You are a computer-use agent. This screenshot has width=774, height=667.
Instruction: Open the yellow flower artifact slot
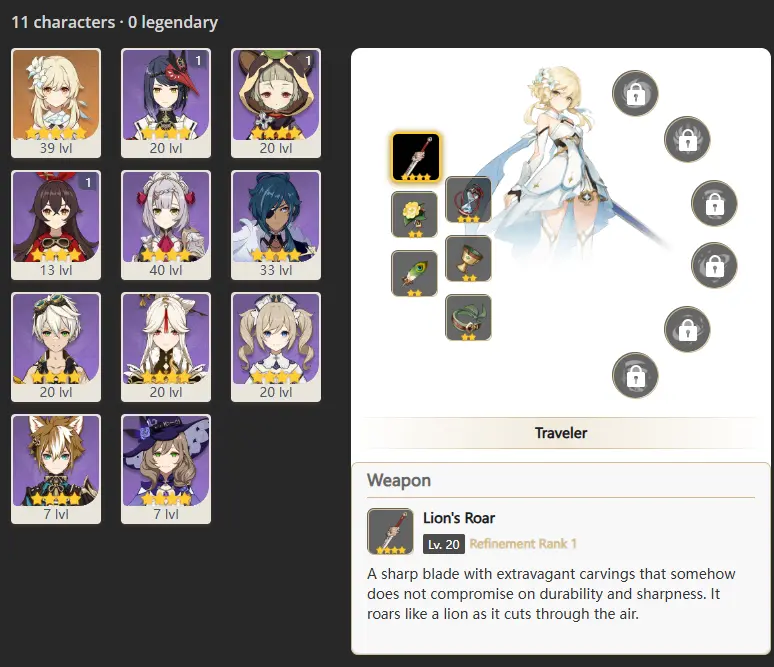414,215
